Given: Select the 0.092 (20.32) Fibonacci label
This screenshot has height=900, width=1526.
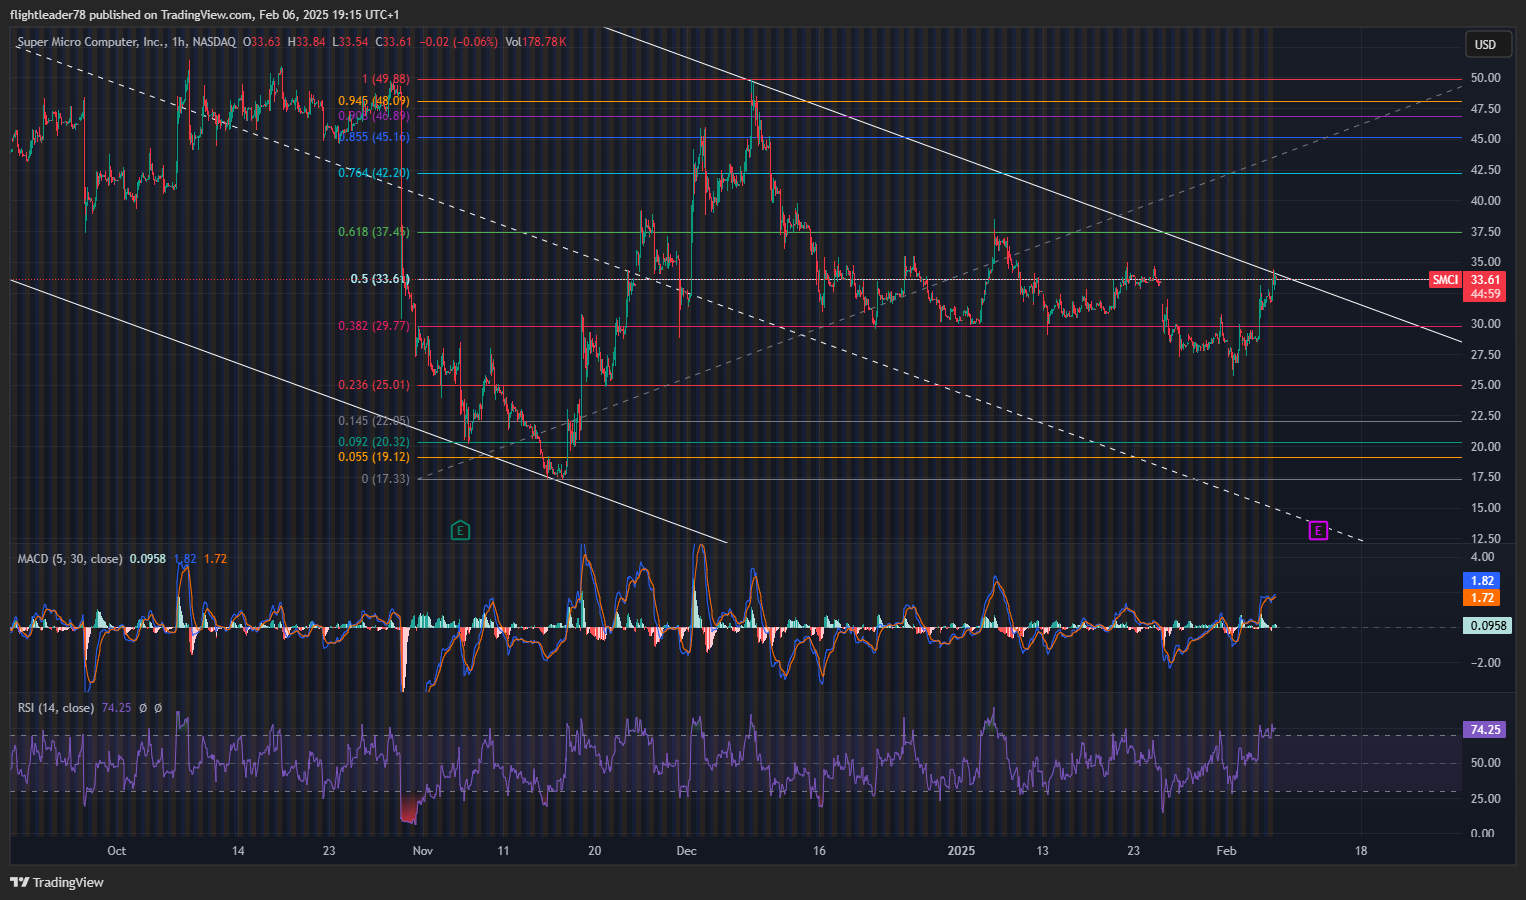Looking at the screenshot, I should (374, 442).
